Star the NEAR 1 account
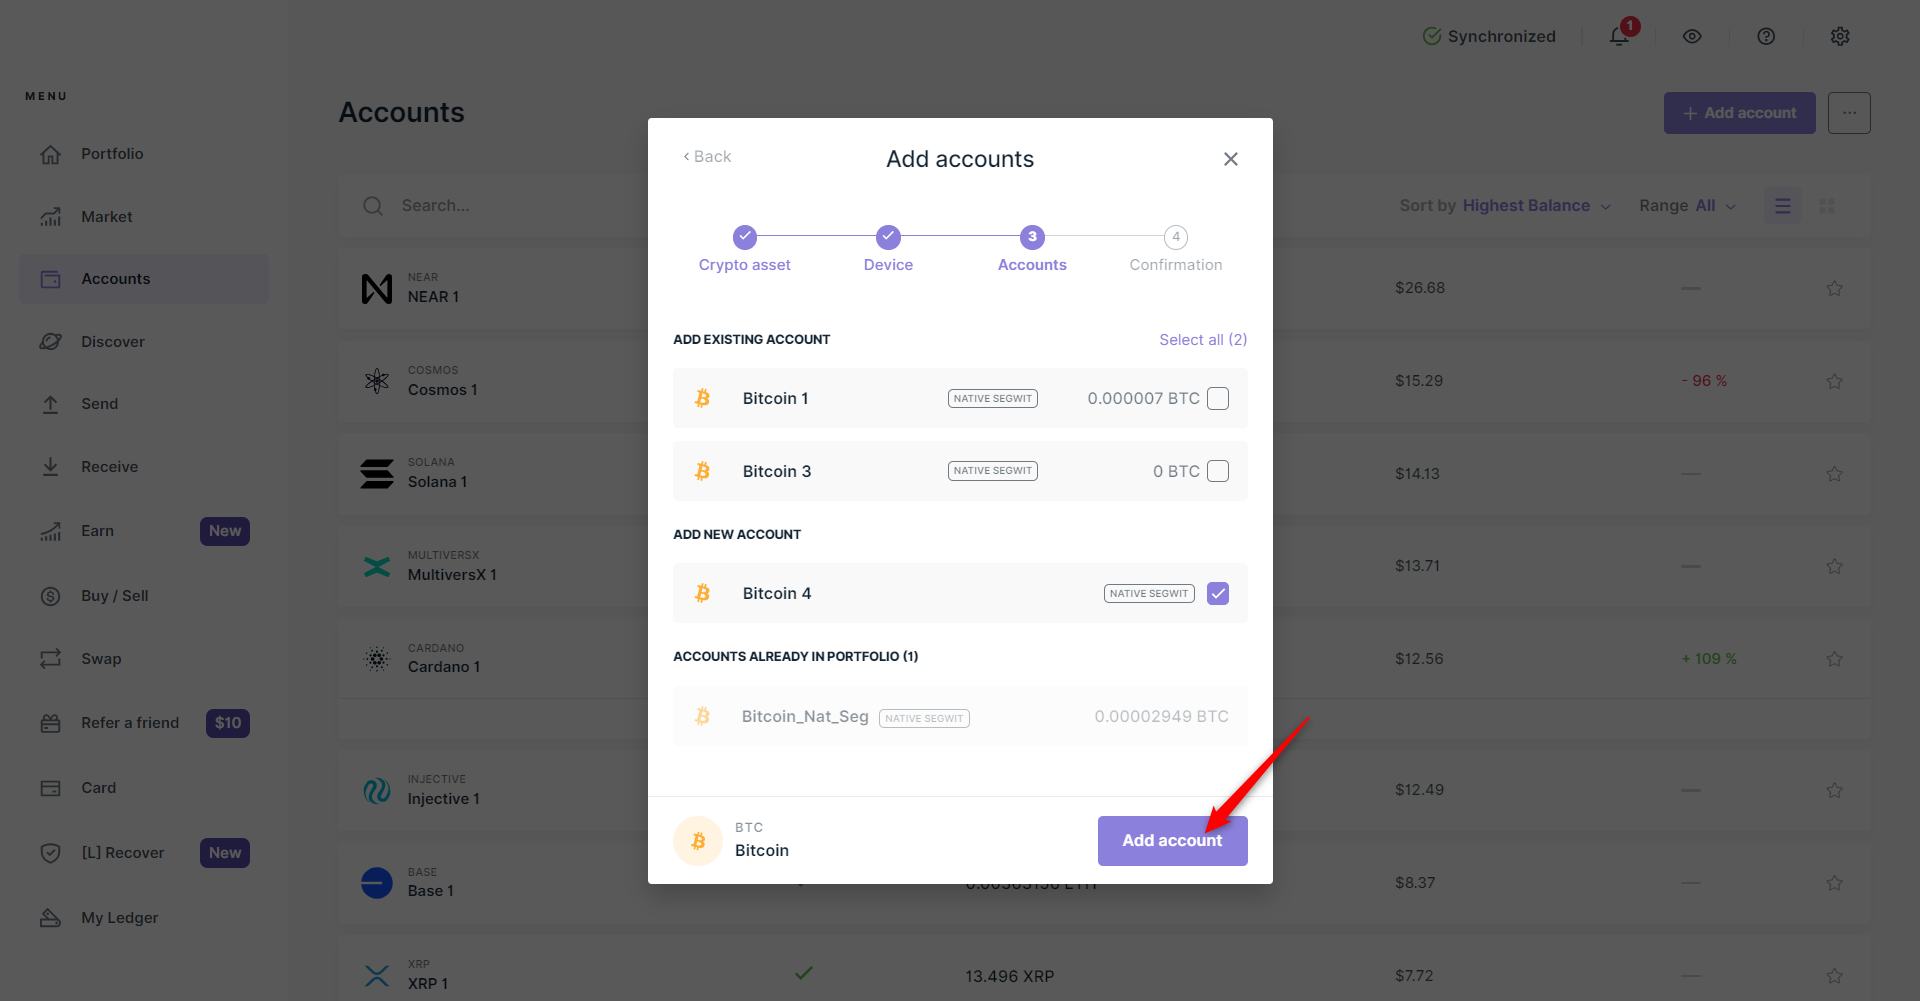1920x1001 pixels. click(x=1834, y=288)
